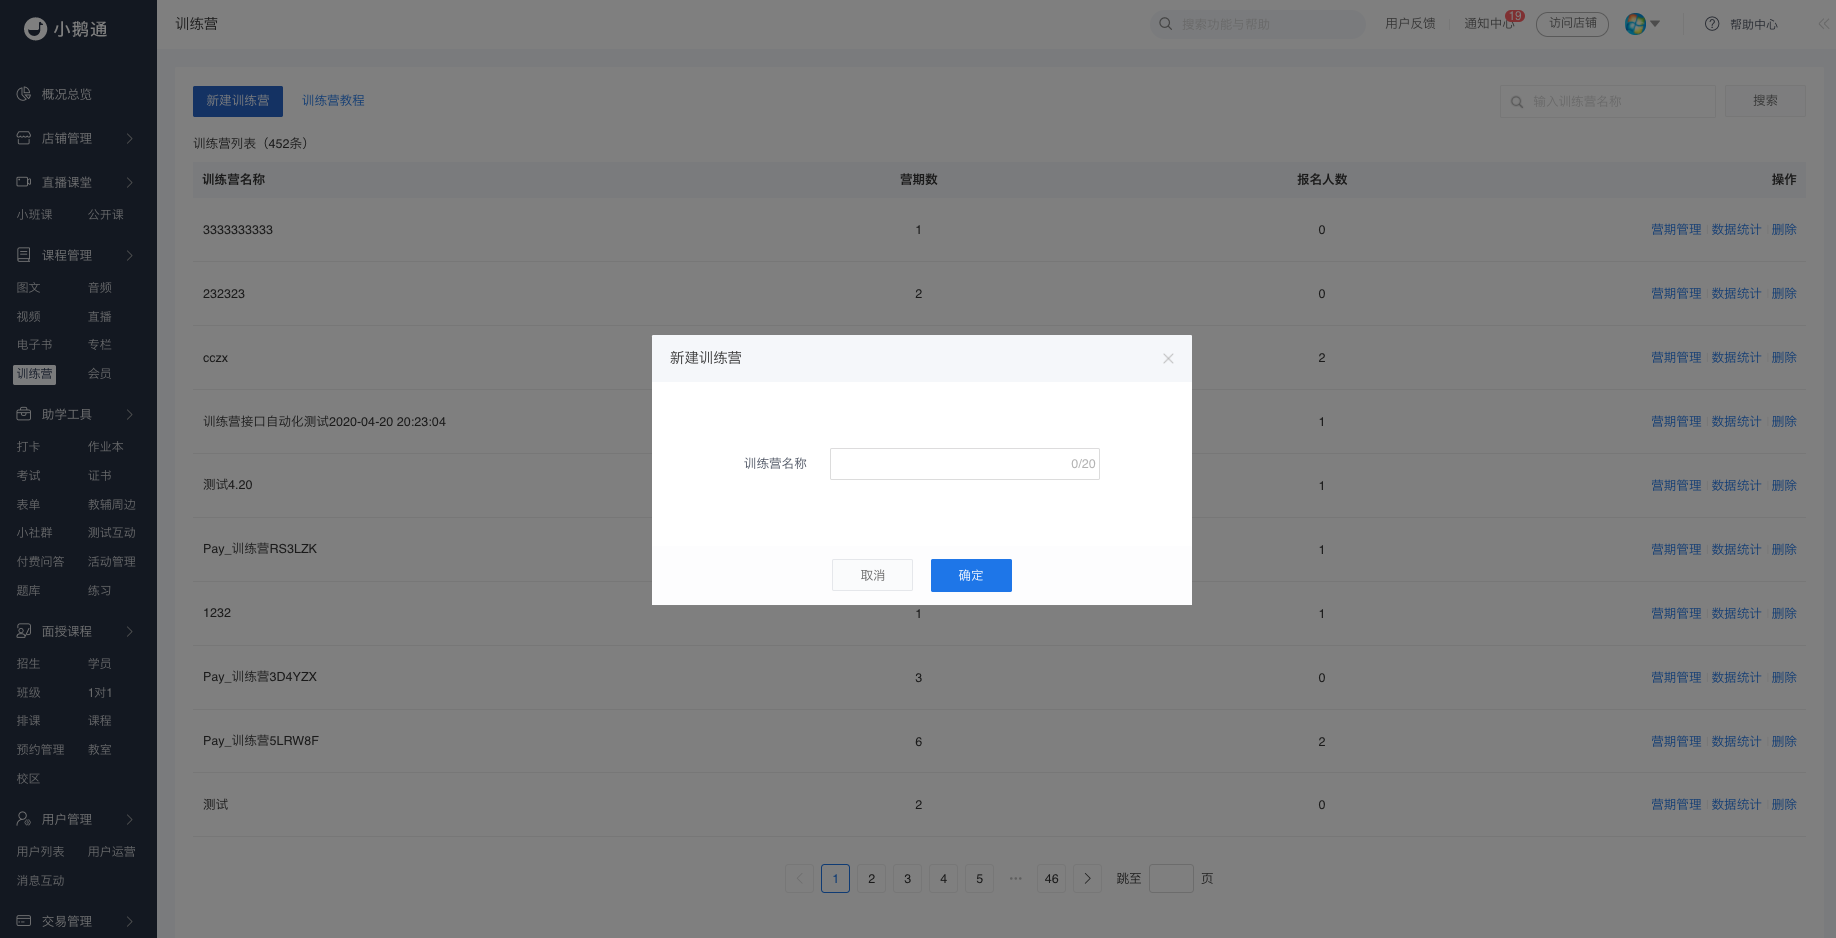1836x938 pixels.
Task: Open 小班课 in the sidebar
Action: click(x=34, y=215)
